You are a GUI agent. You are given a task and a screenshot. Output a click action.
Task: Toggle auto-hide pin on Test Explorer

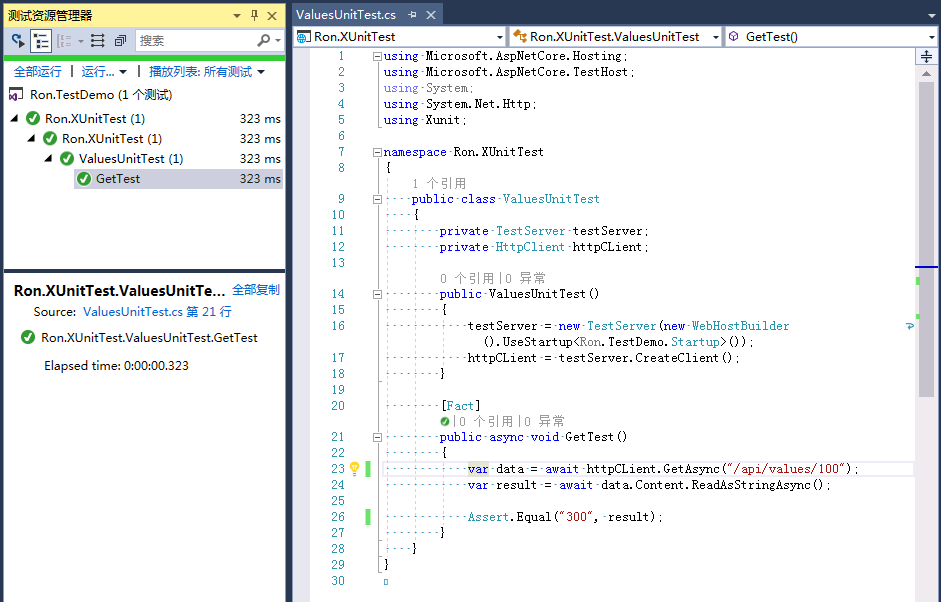point(254,16)
